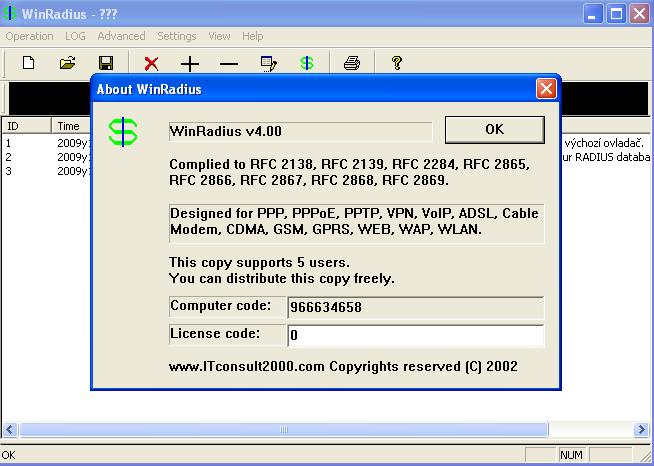This screenshot has width=654, height=466.
Task: Close the WinRadius main window
Action: pyautogui.click(x=640, y=14)
